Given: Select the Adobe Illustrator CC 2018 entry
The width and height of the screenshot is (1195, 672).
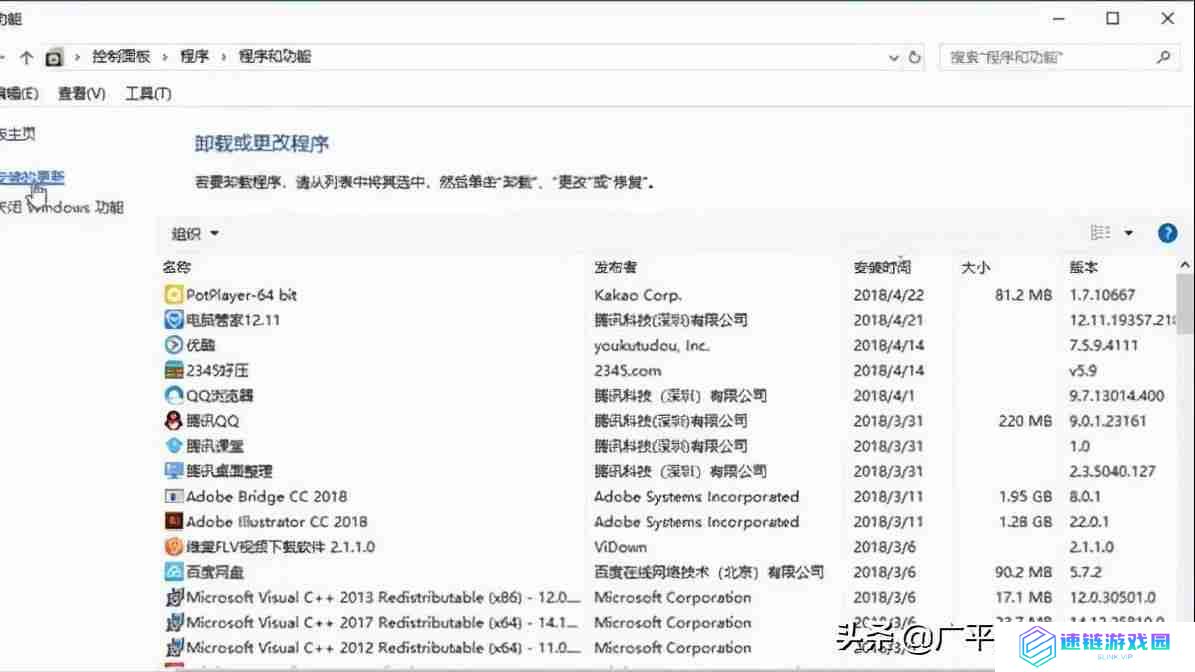Looking at the screenshot, I should [277, 521].
